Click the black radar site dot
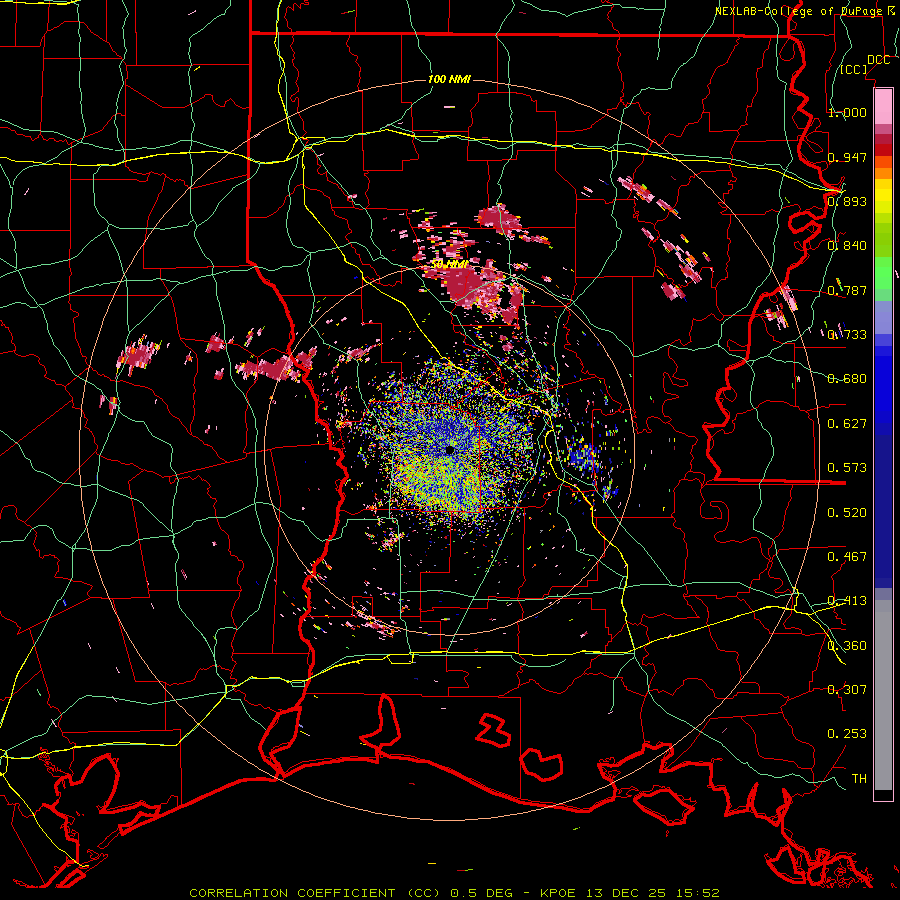The width and height of the screenshot is (900, 900). 450,450
